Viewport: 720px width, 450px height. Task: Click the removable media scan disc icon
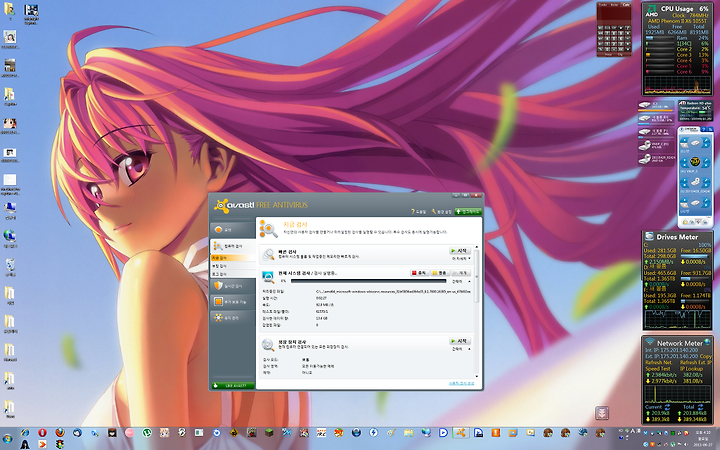tap(268, 344)
